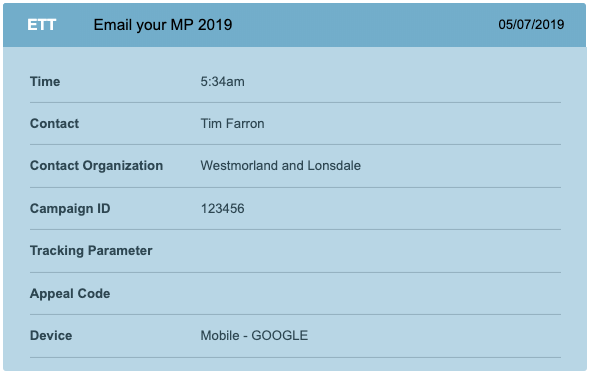Click the Contact row in the details table

click(x=295, y=123)
